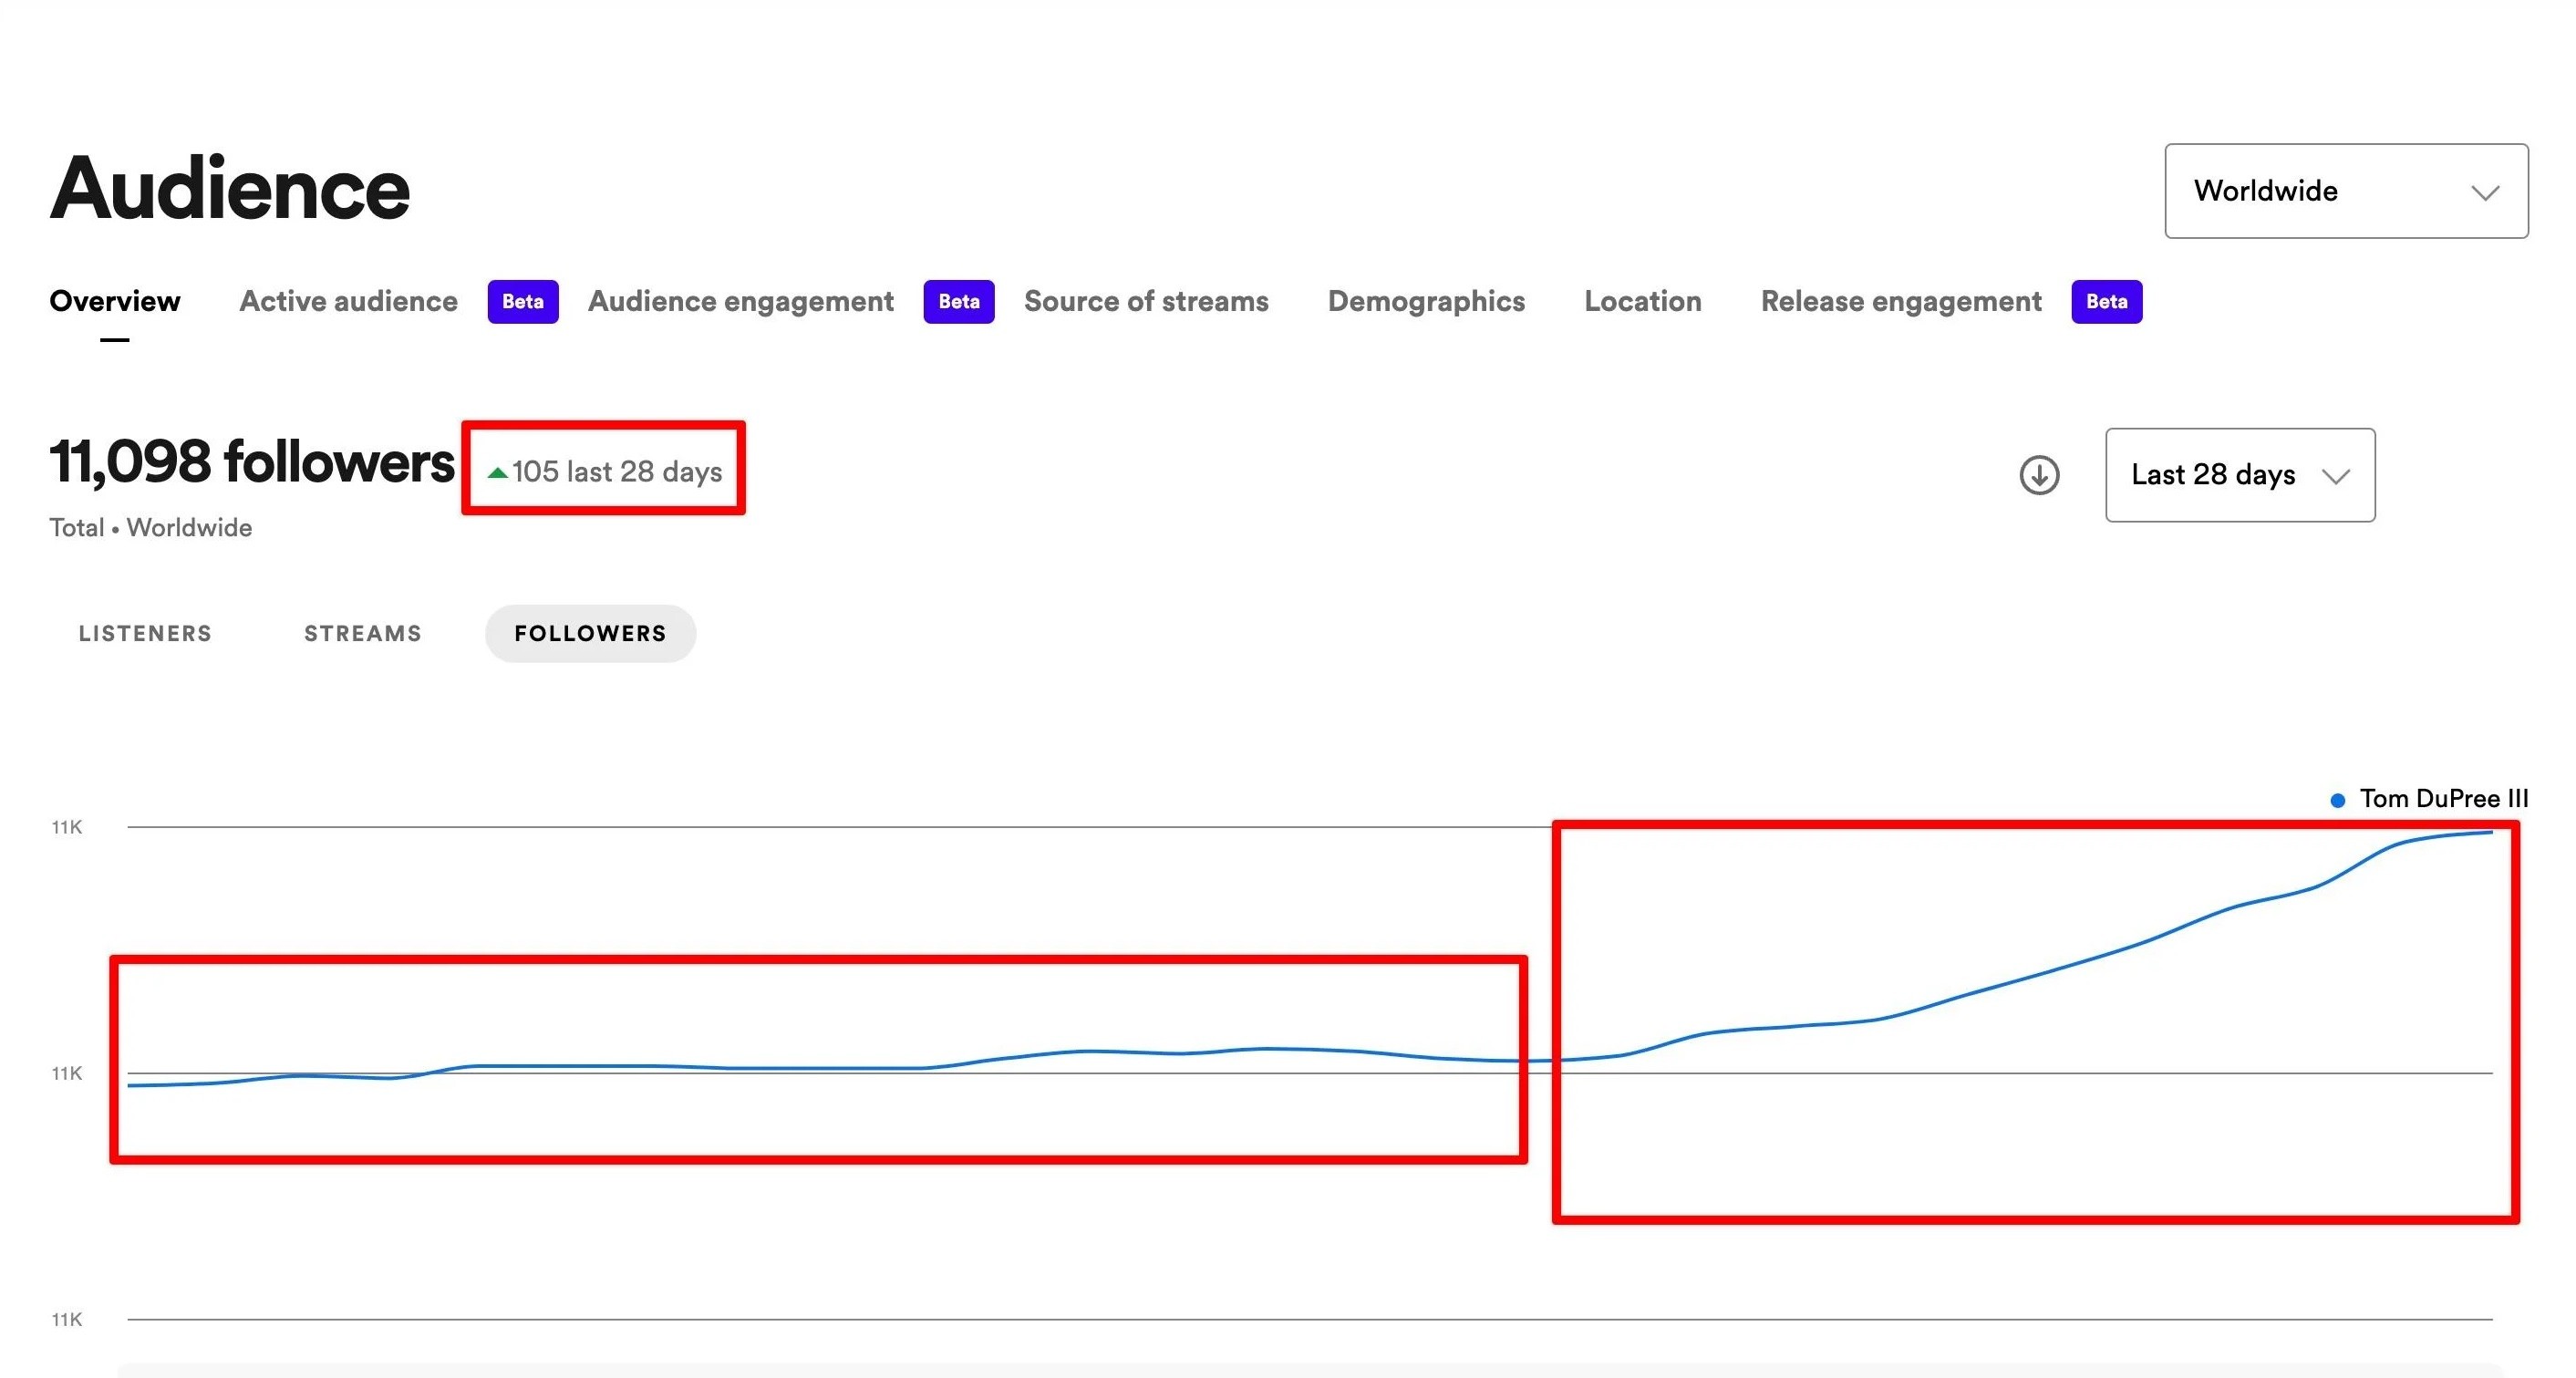Switch chart to Listeners

pyautogui.click(x=145, y=634)
